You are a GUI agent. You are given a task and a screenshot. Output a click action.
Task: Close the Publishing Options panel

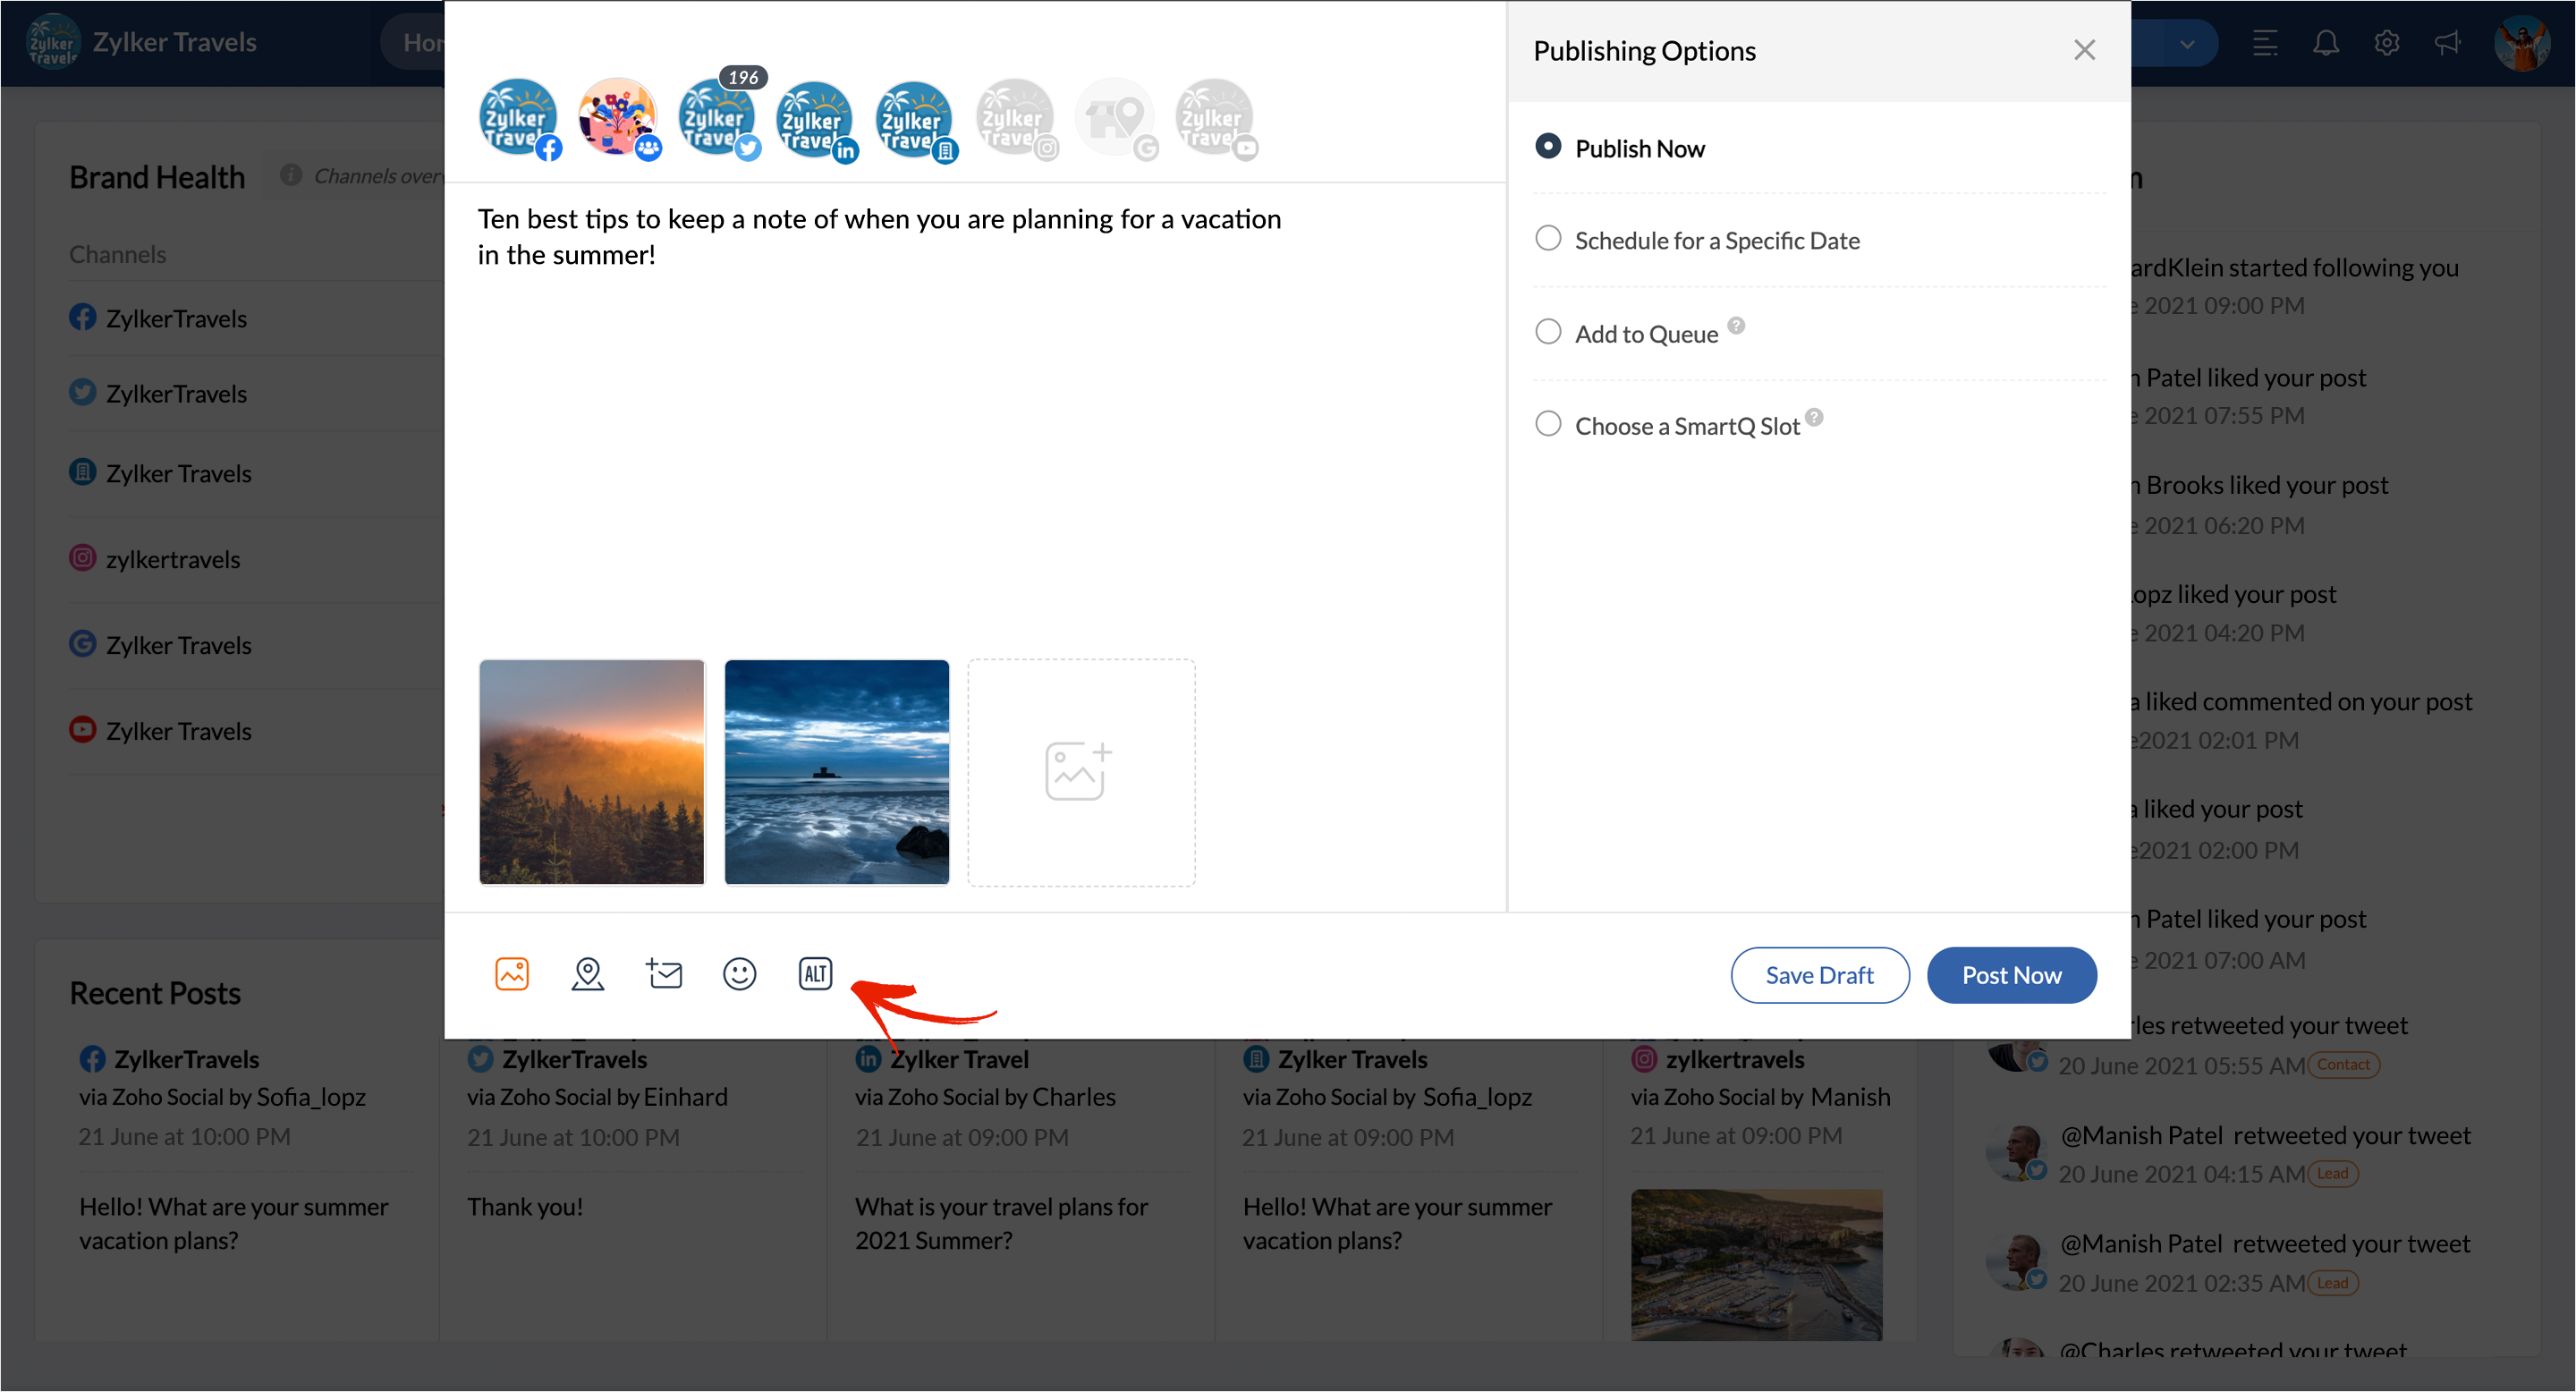(x=2084, y=50)
